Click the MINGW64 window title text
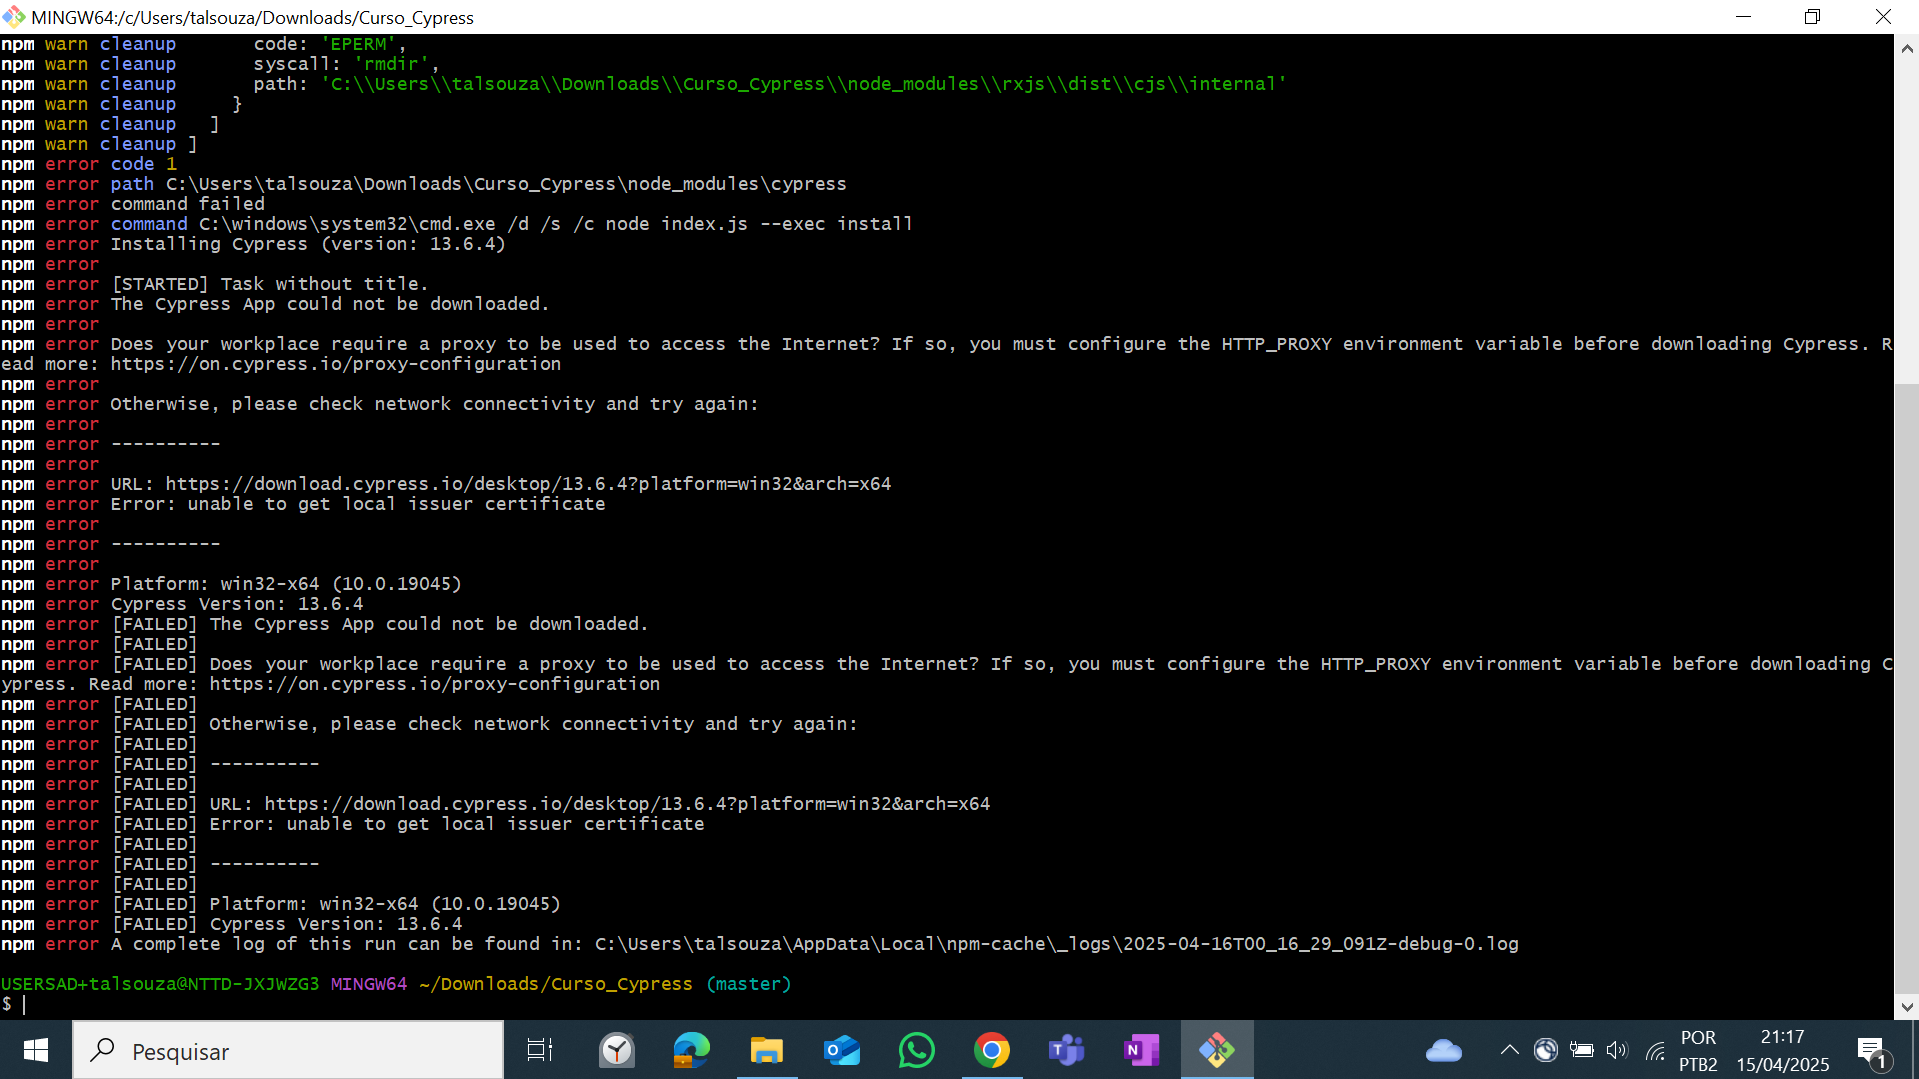The image size is (1919, 1079). tap(253, 17)
